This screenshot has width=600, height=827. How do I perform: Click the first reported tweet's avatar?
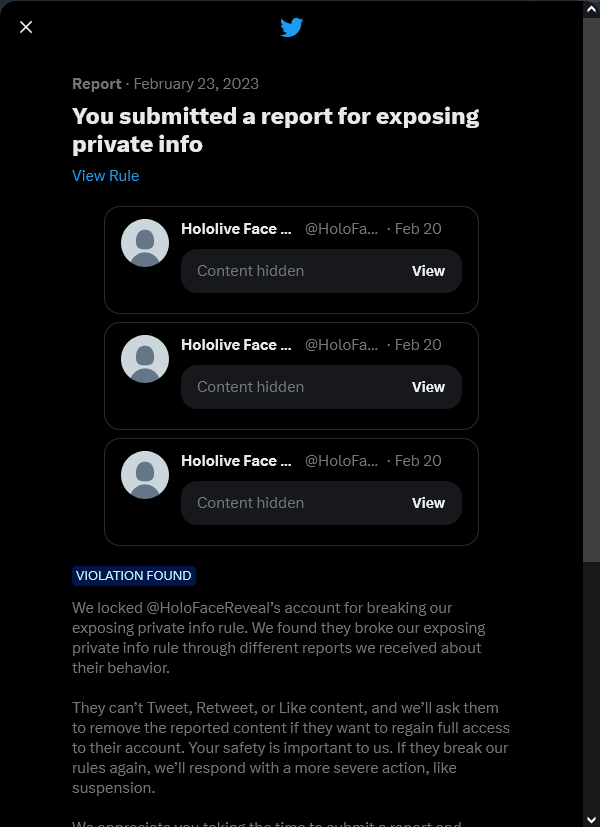145,243
